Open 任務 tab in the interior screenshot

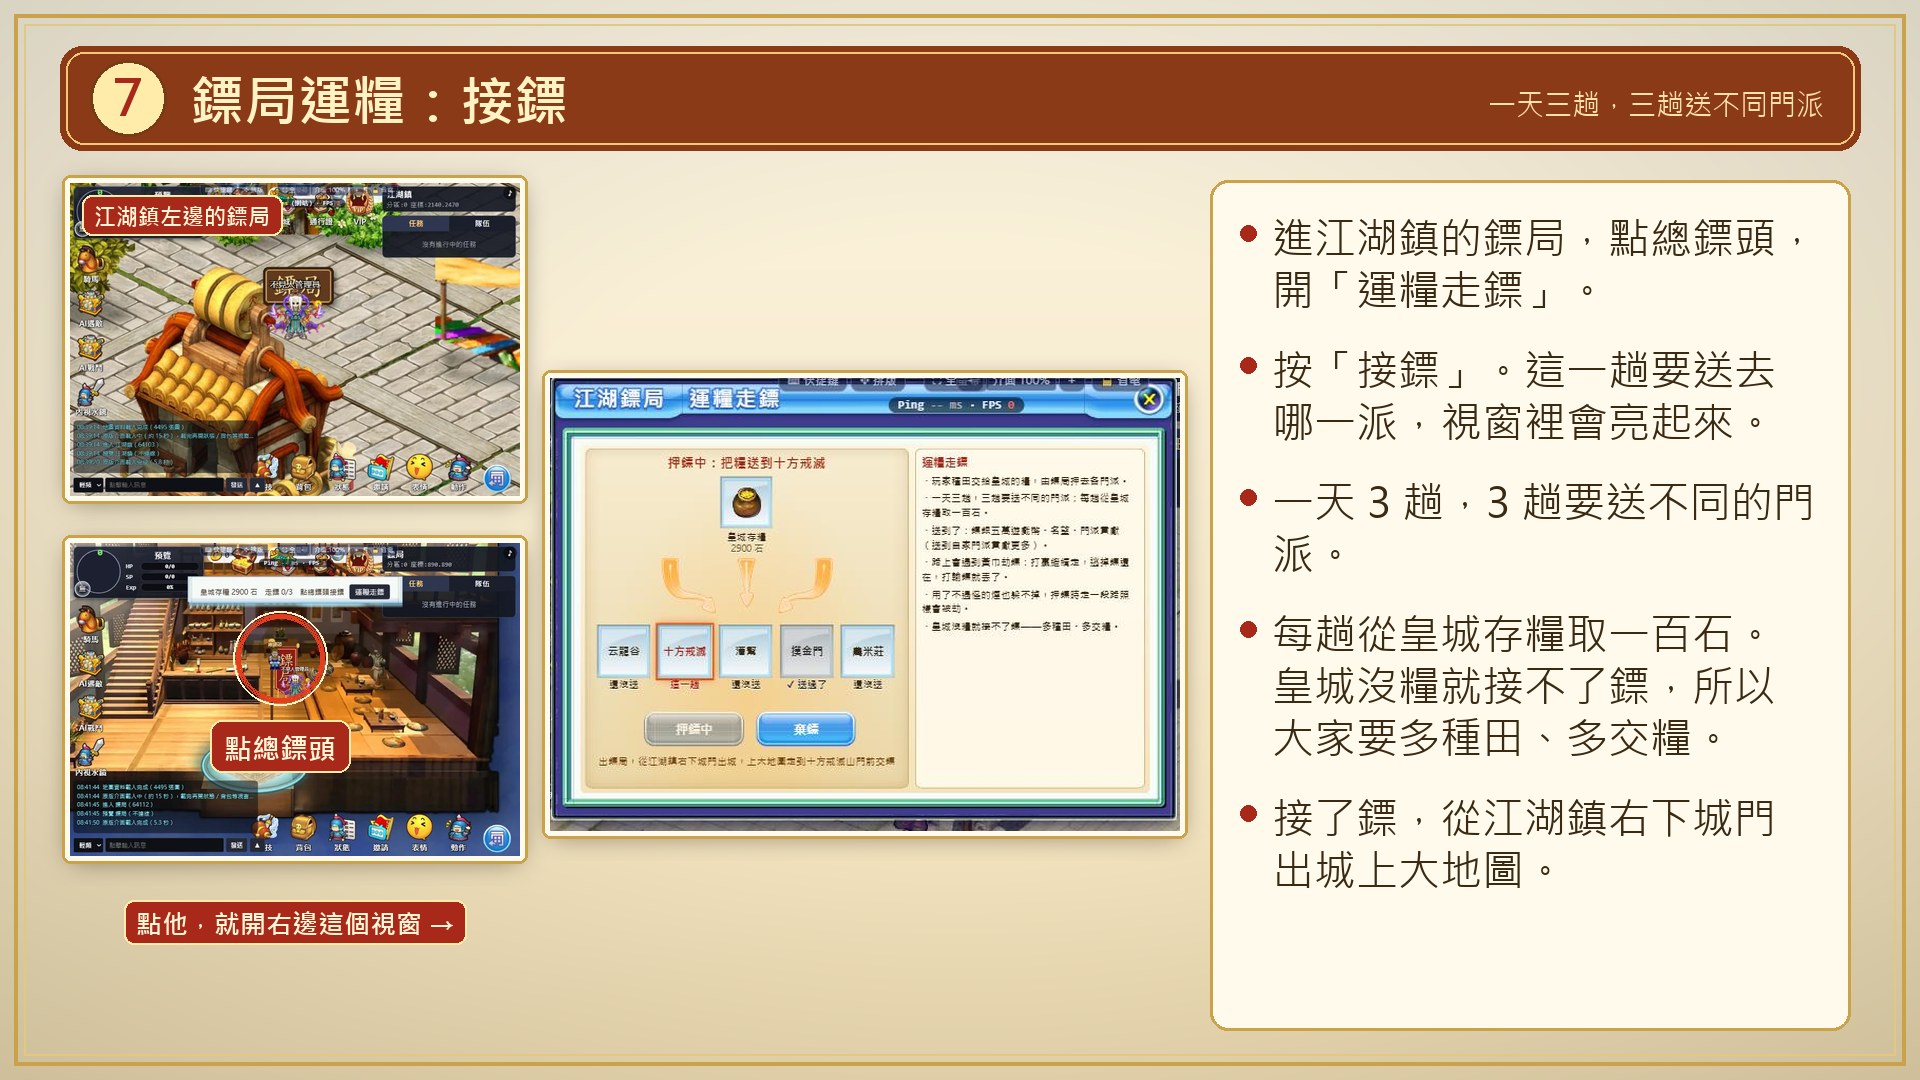click(416, 584)
